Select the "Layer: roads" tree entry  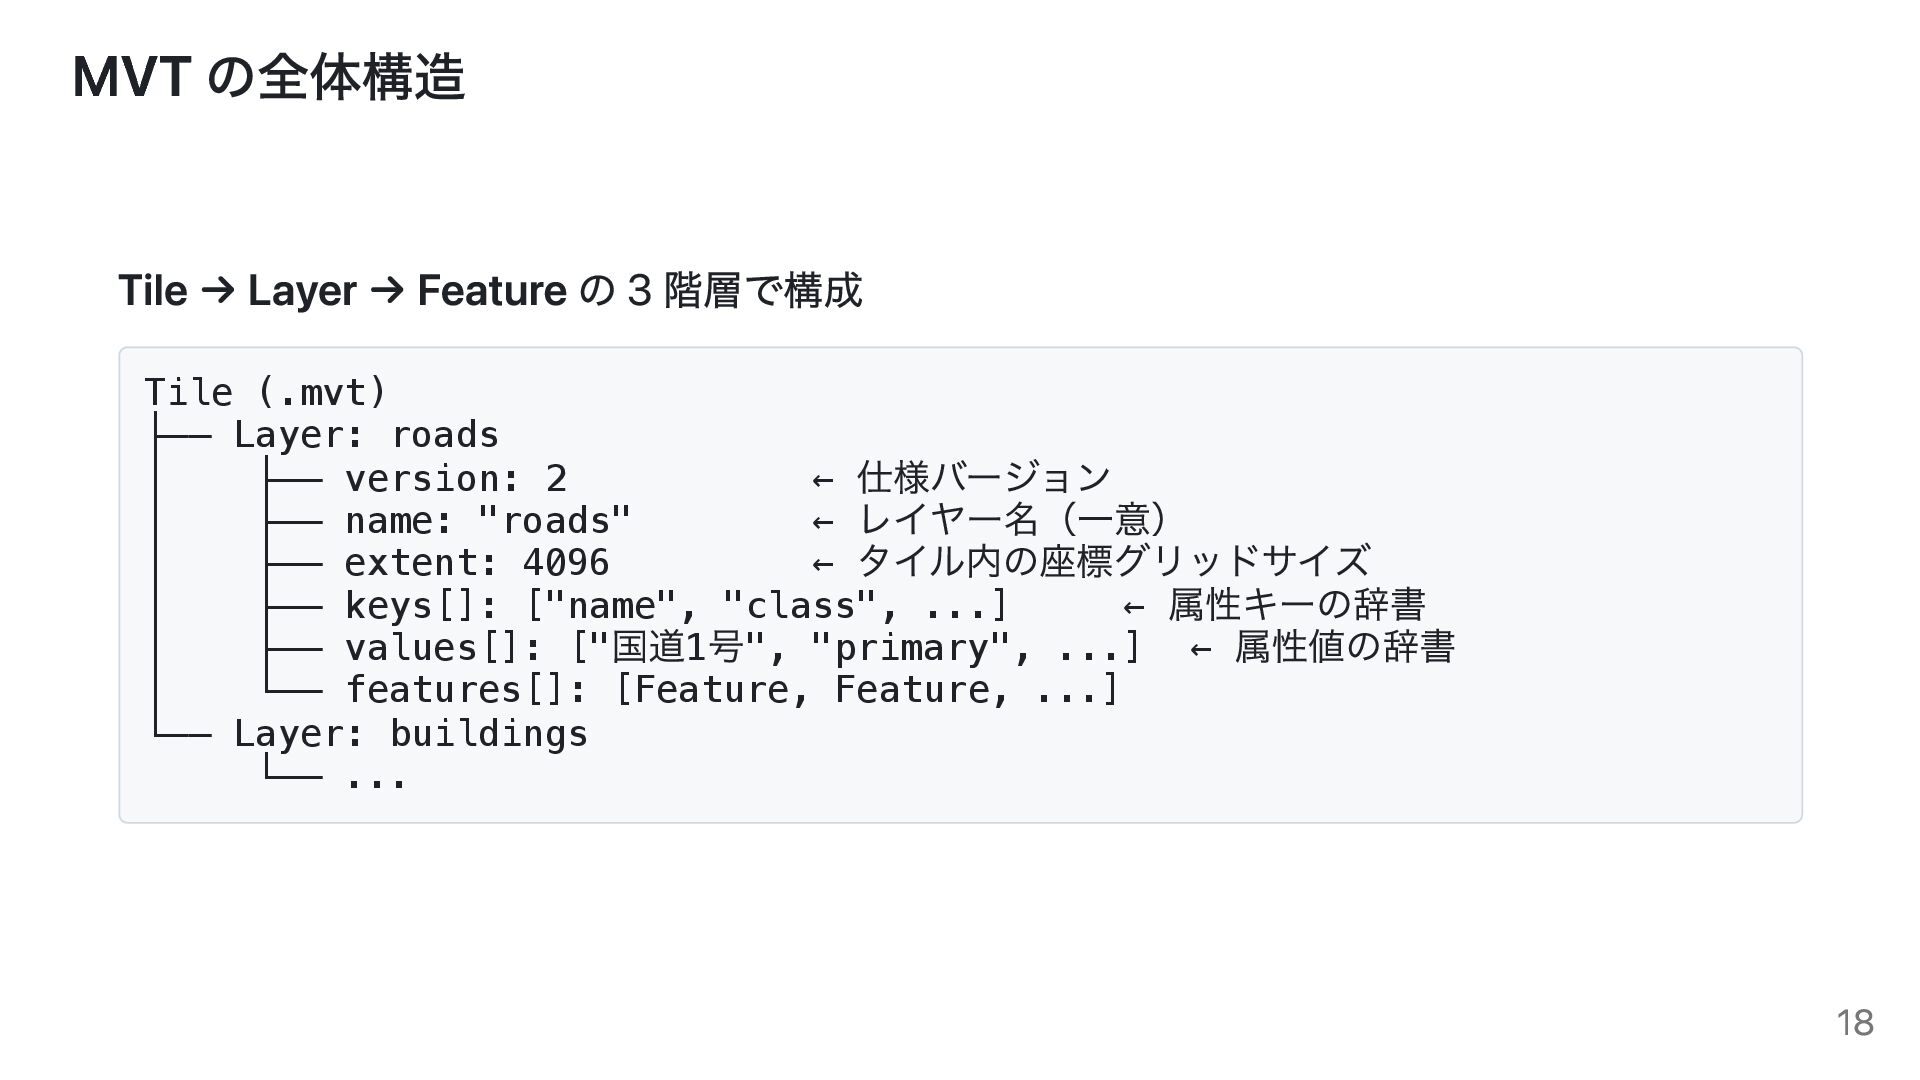[x=365, y=435]
